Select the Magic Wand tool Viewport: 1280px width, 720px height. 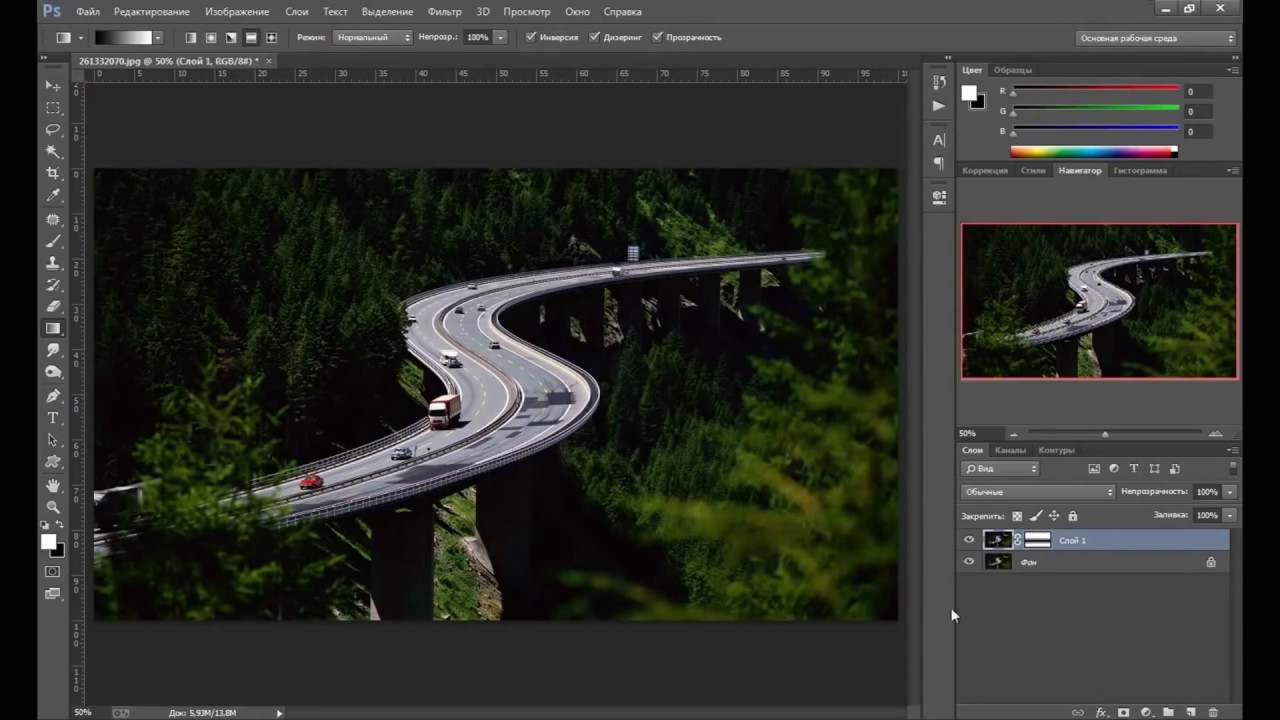pyautogui.click(x=53, y=151)
